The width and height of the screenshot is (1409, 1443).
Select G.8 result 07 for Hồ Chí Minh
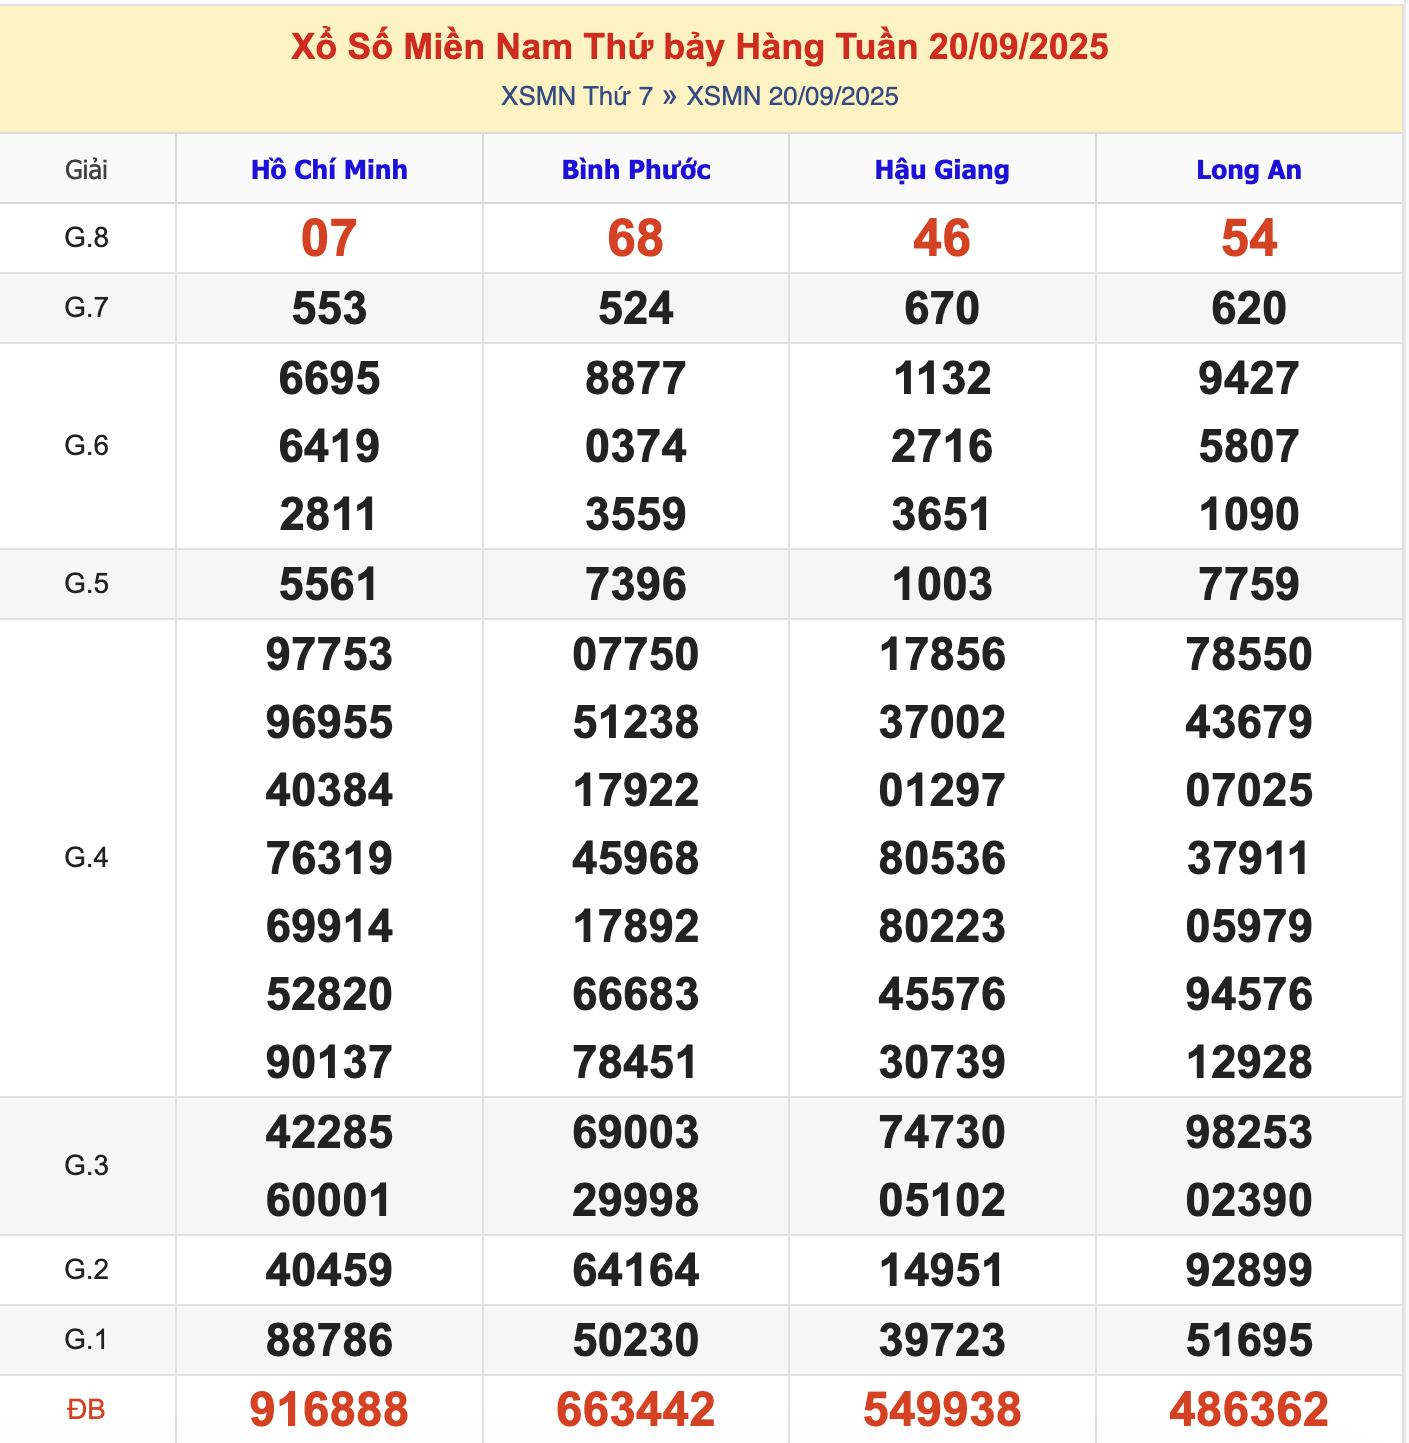[x=329, y=238]
